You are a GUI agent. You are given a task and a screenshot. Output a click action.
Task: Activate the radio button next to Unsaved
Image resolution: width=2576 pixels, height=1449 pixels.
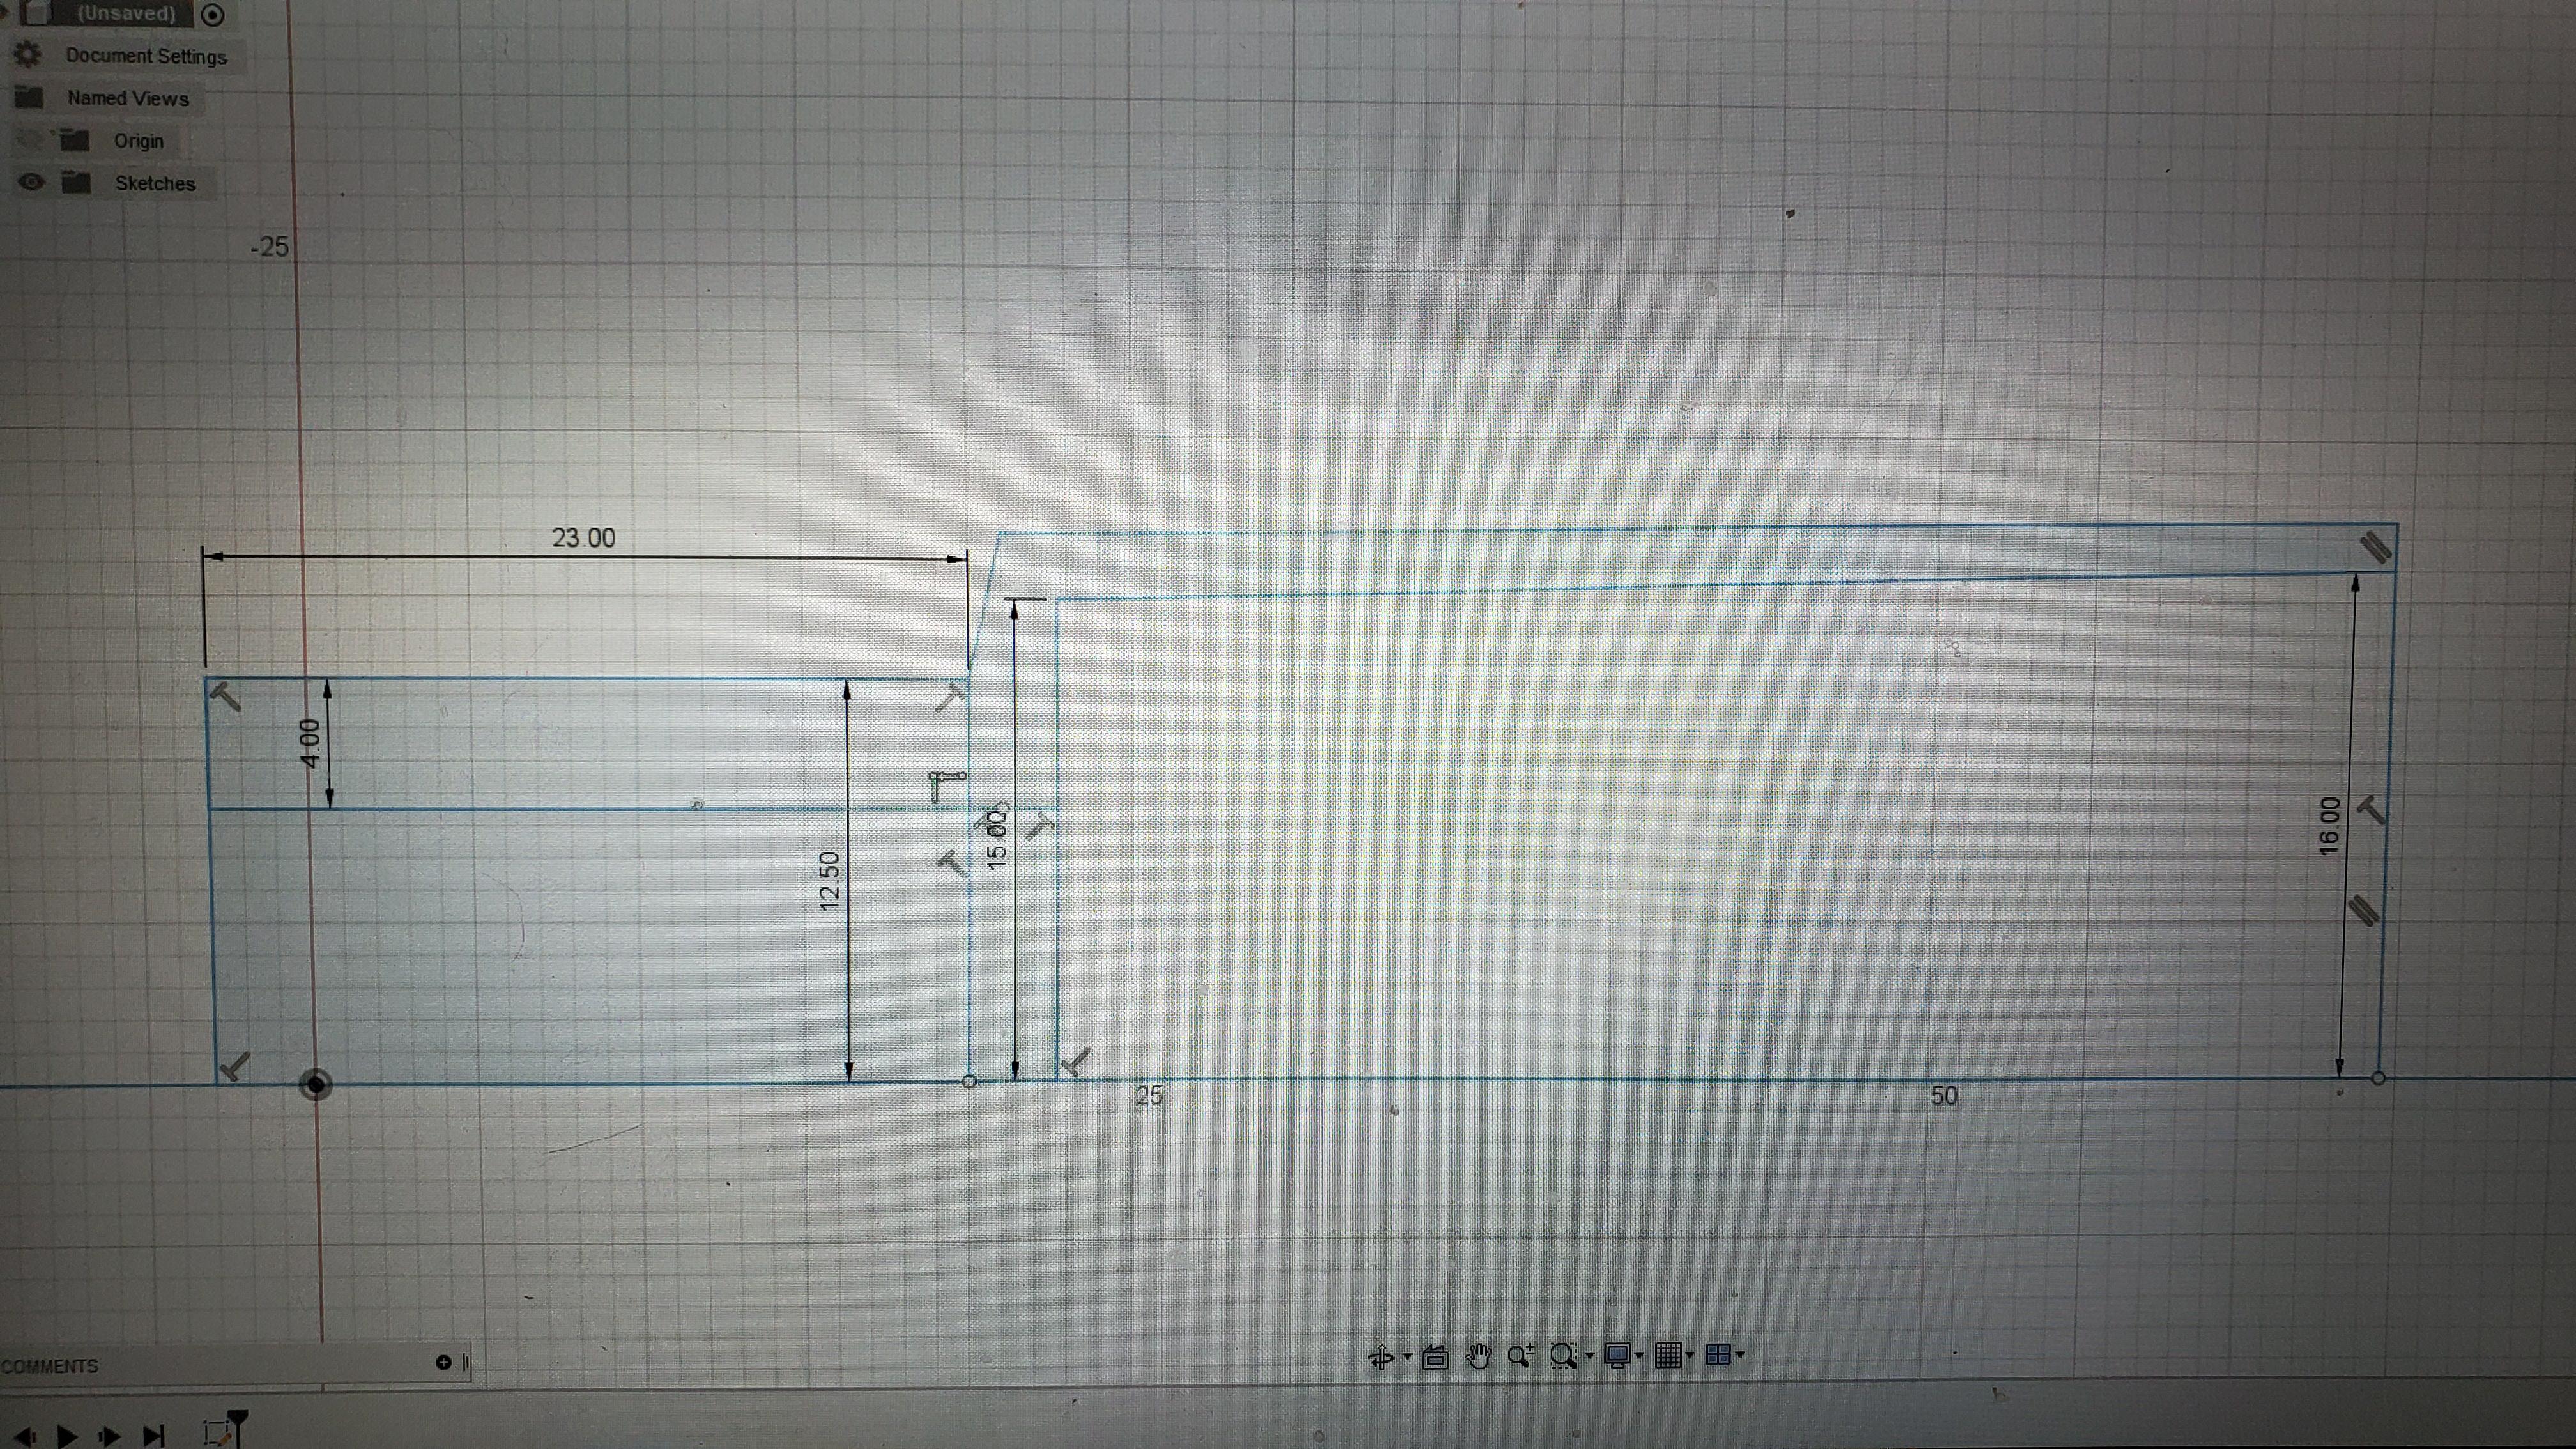tap(213, 15)
